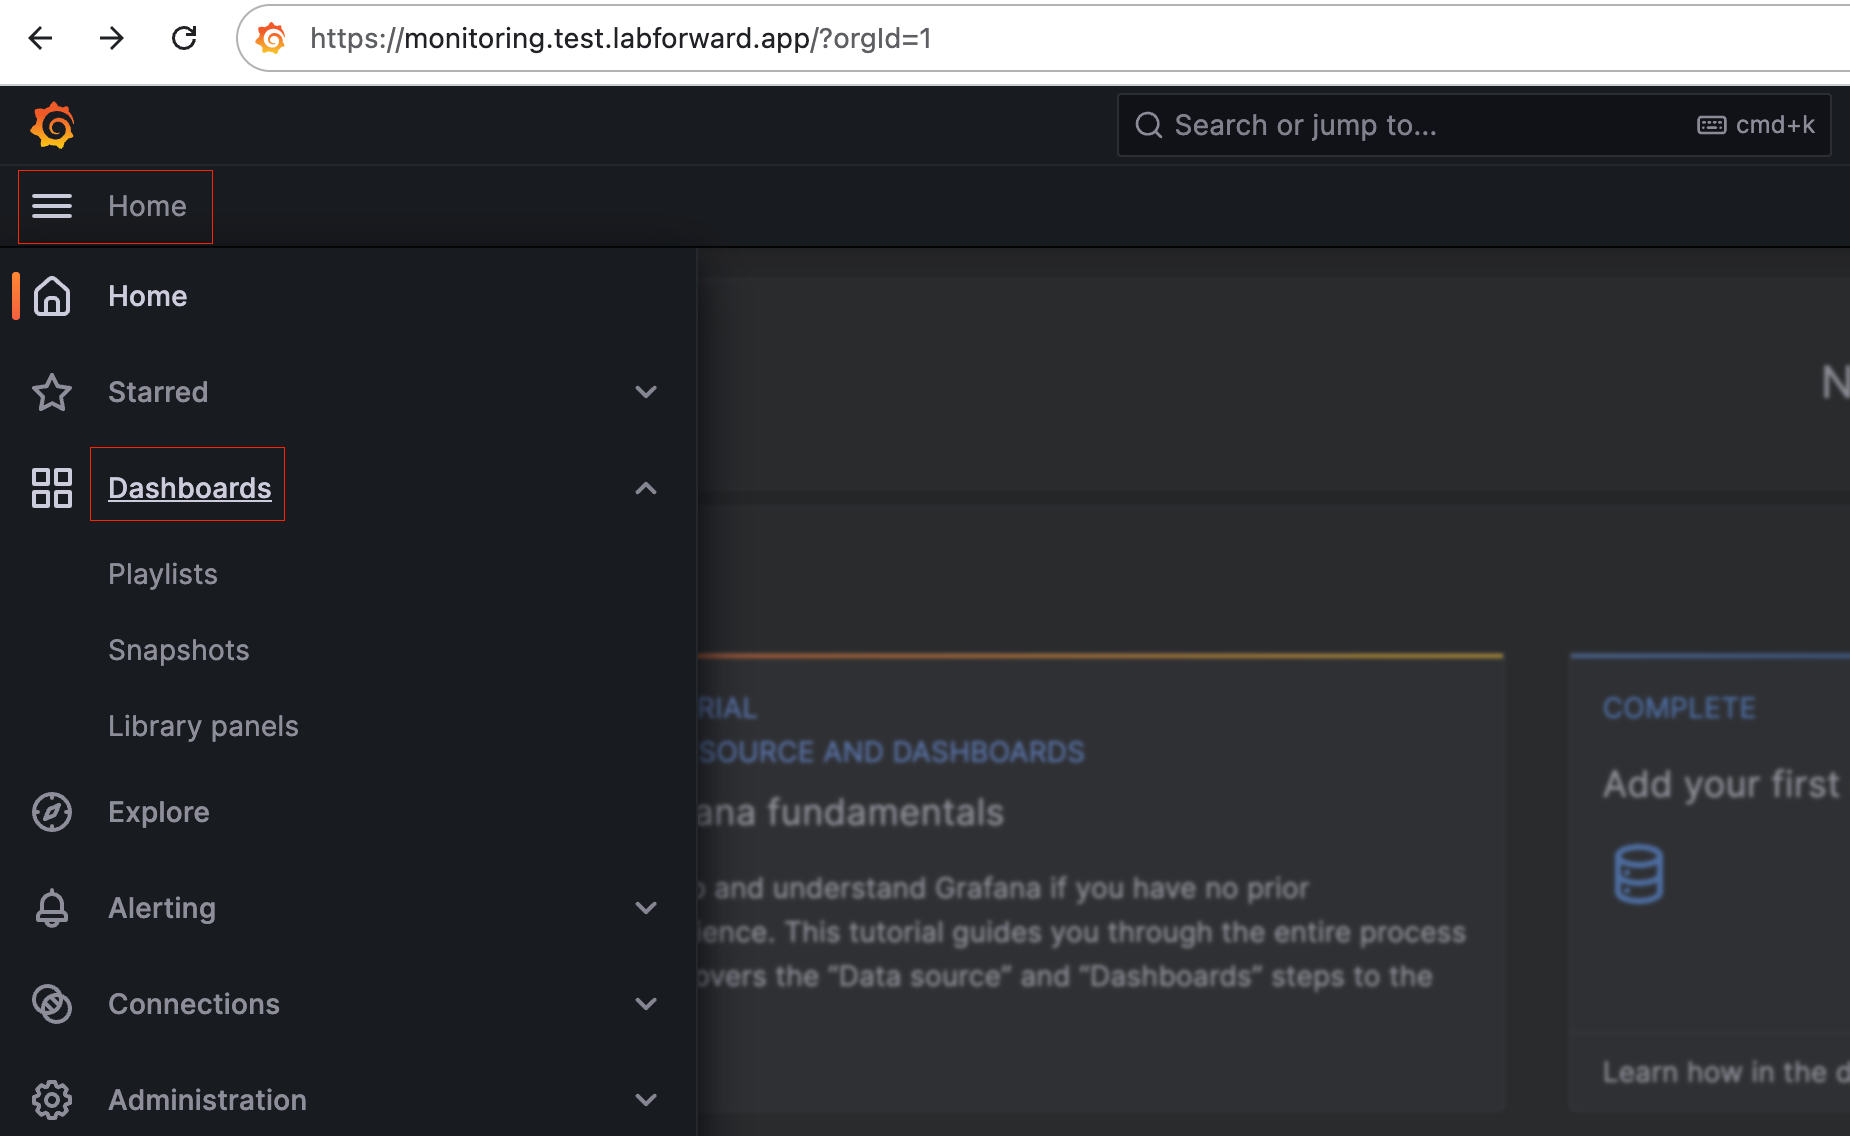The width and height of the screenshot is (1850, 1136).
Task: Open Snapshots under Dashboards
Action: click(x=179, y=650)
